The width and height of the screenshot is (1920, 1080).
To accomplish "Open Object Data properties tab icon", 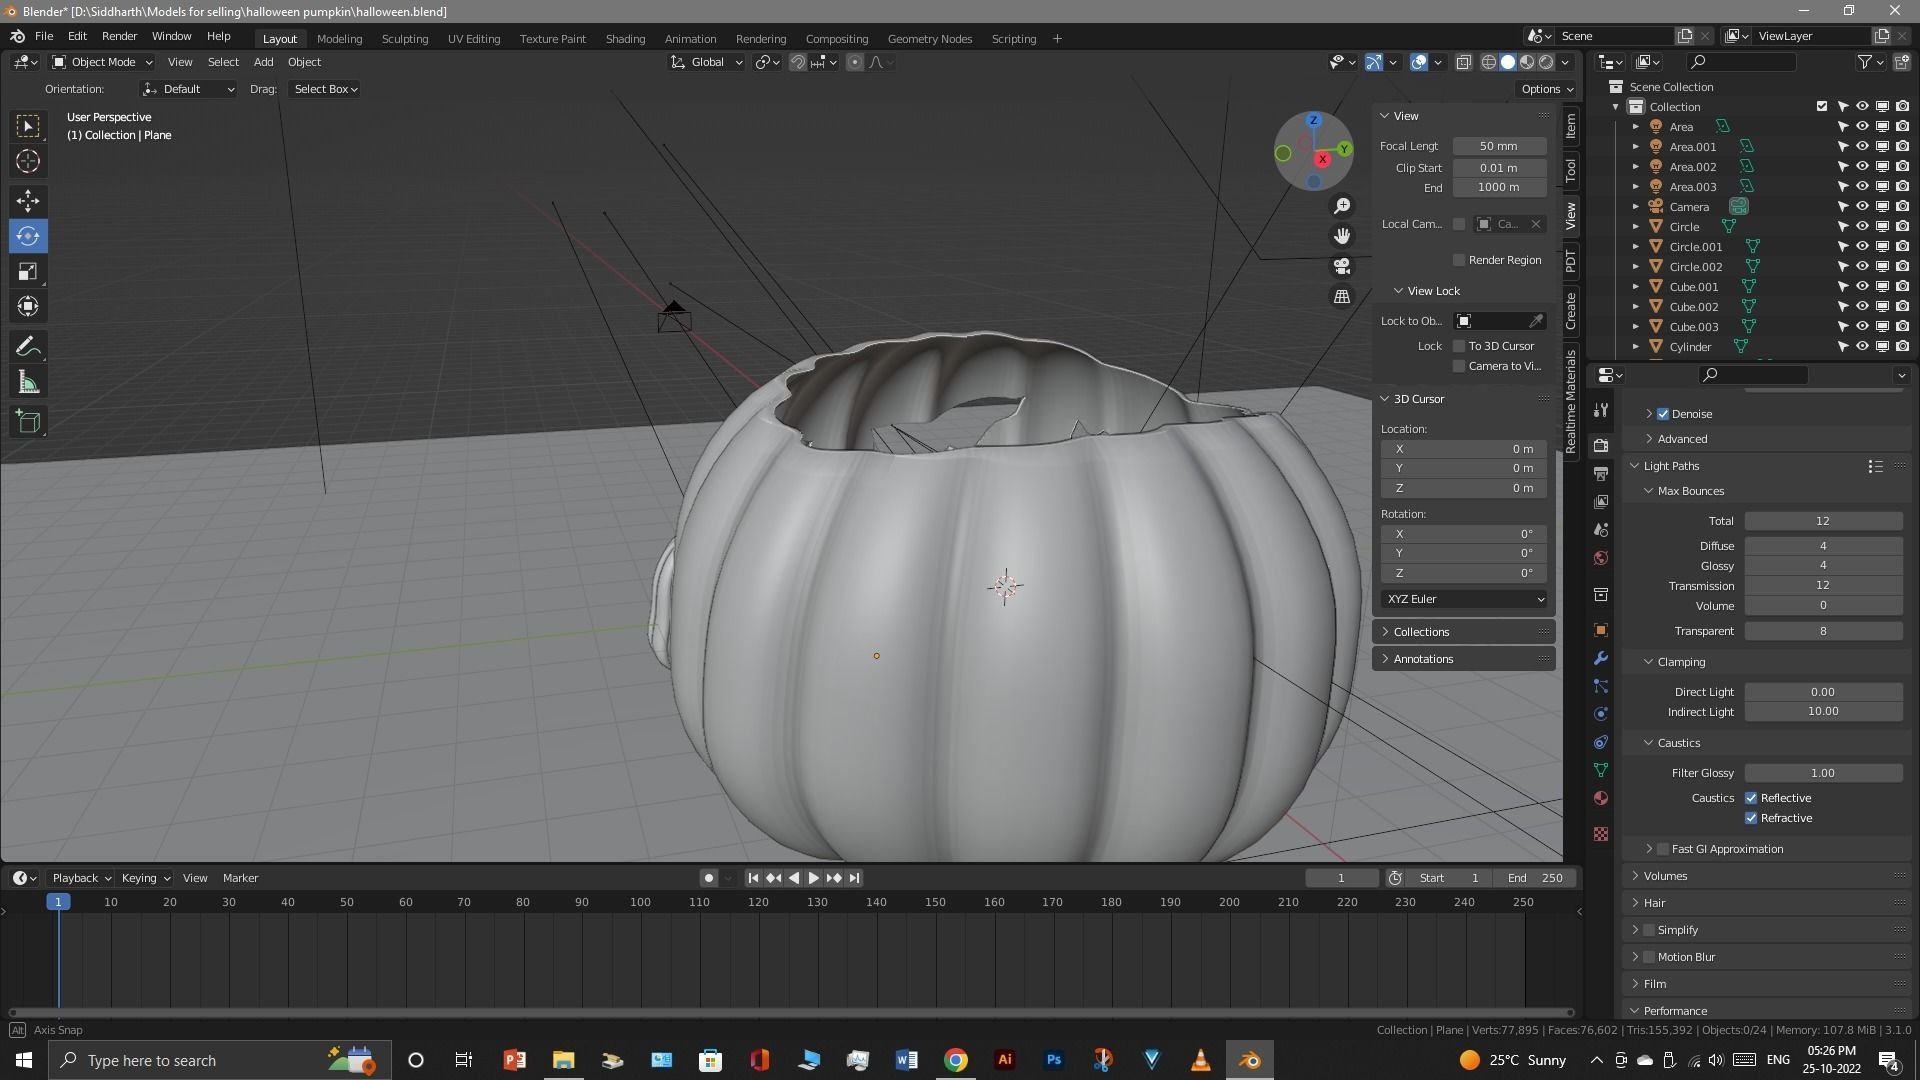I will (x=1601, y=770).
